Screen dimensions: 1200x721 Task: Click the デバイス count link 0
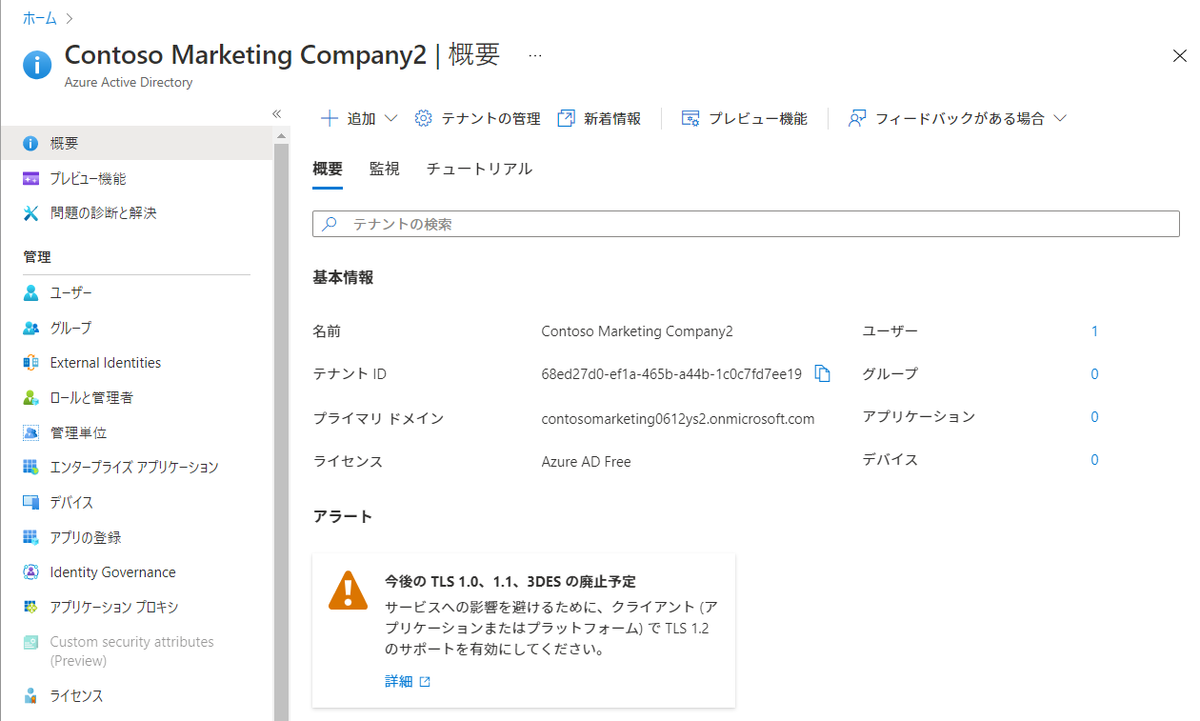[x=1095, y=460]
